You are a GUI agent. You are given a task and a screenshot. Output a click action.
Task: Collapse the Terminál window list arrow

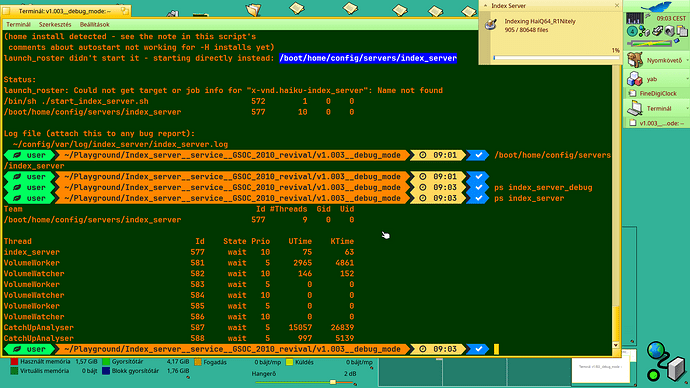click(x=687, y=108)
